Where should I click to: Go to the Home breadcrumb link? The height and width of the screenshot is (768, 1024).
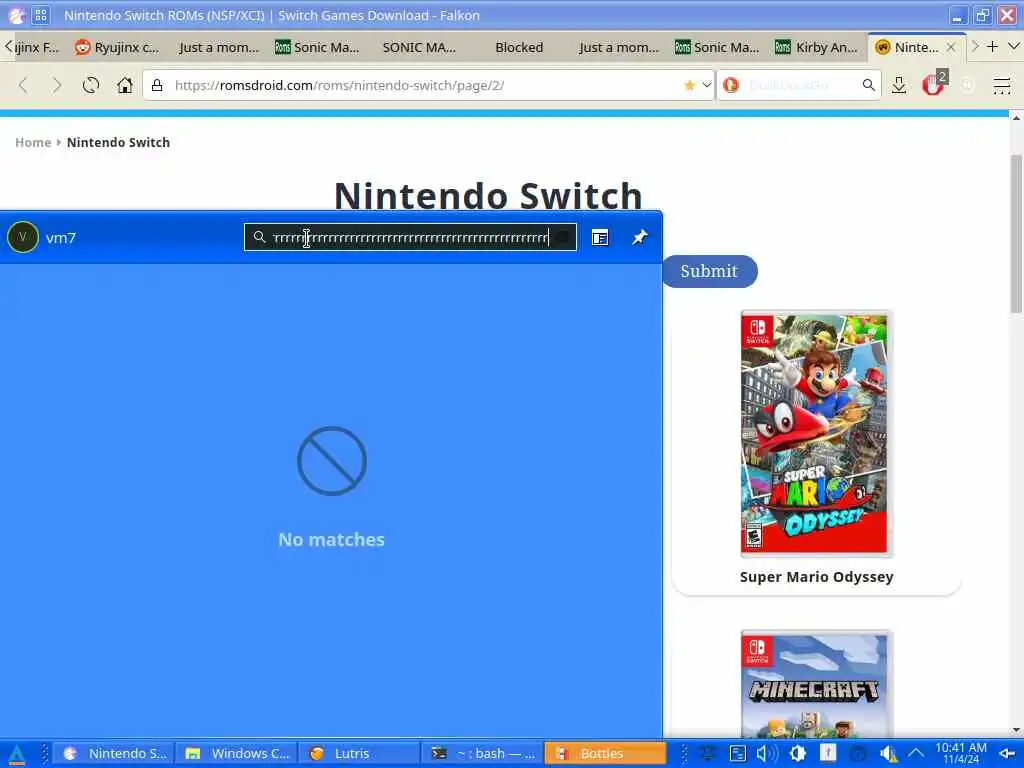33,142
